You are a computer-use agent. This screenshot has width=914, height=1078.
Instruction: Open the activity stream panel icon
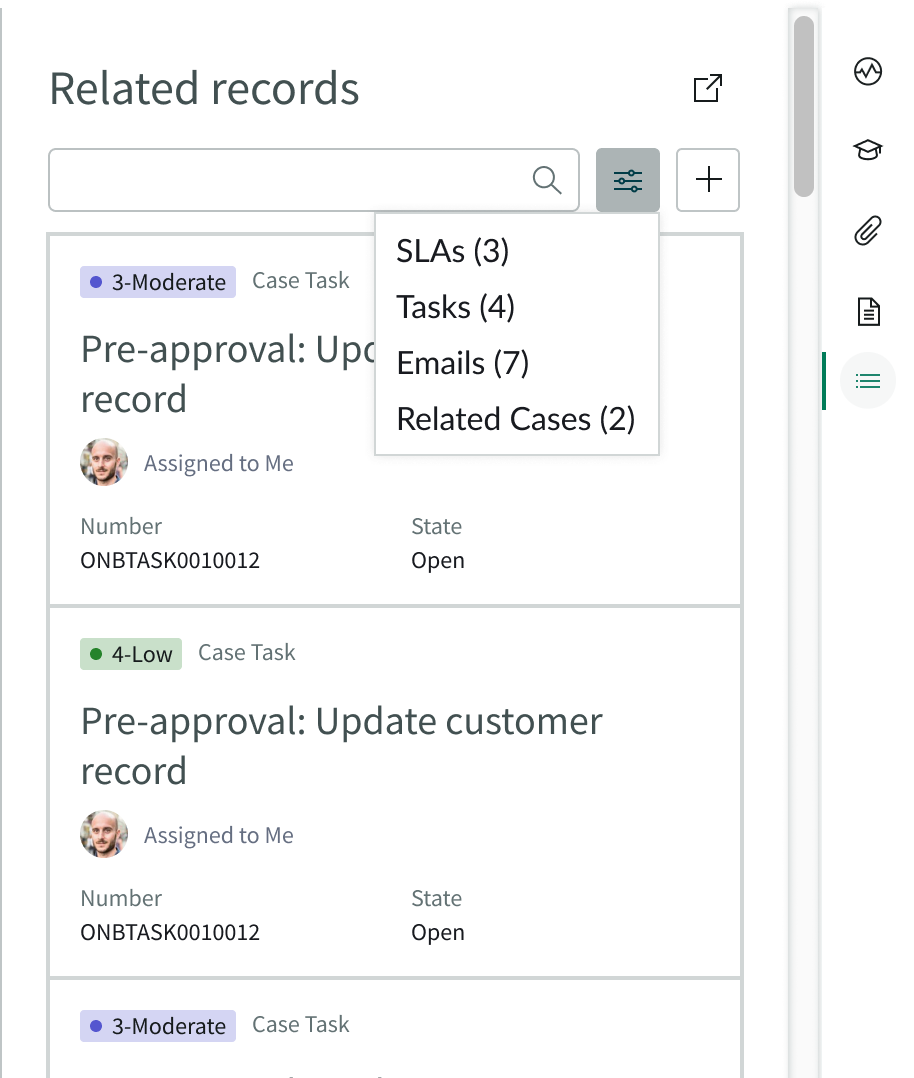pyautogui.click(x=867, y=72)
